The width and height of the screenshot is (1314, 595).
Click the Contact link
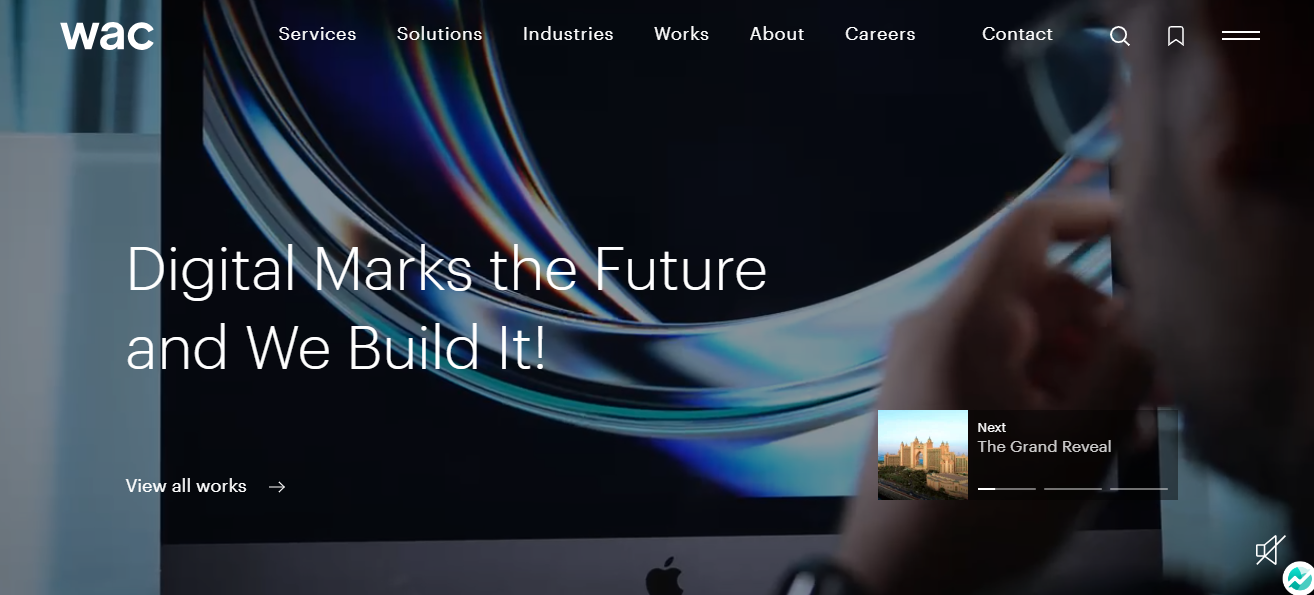click(x=1017, y=34)
